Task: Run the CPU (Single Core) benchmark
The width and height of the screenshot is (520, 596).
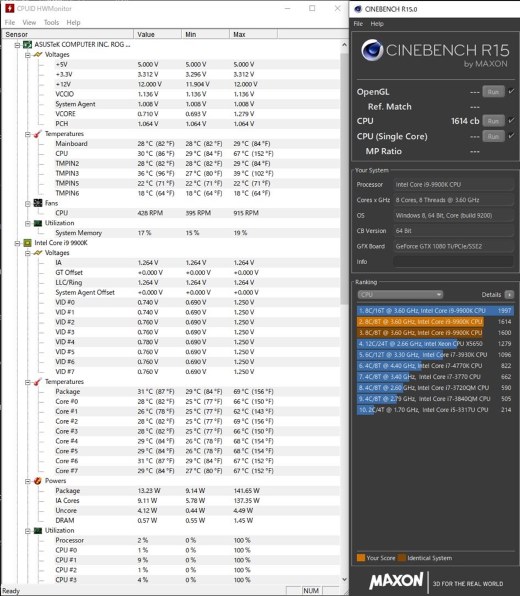Action: point(493,136)
